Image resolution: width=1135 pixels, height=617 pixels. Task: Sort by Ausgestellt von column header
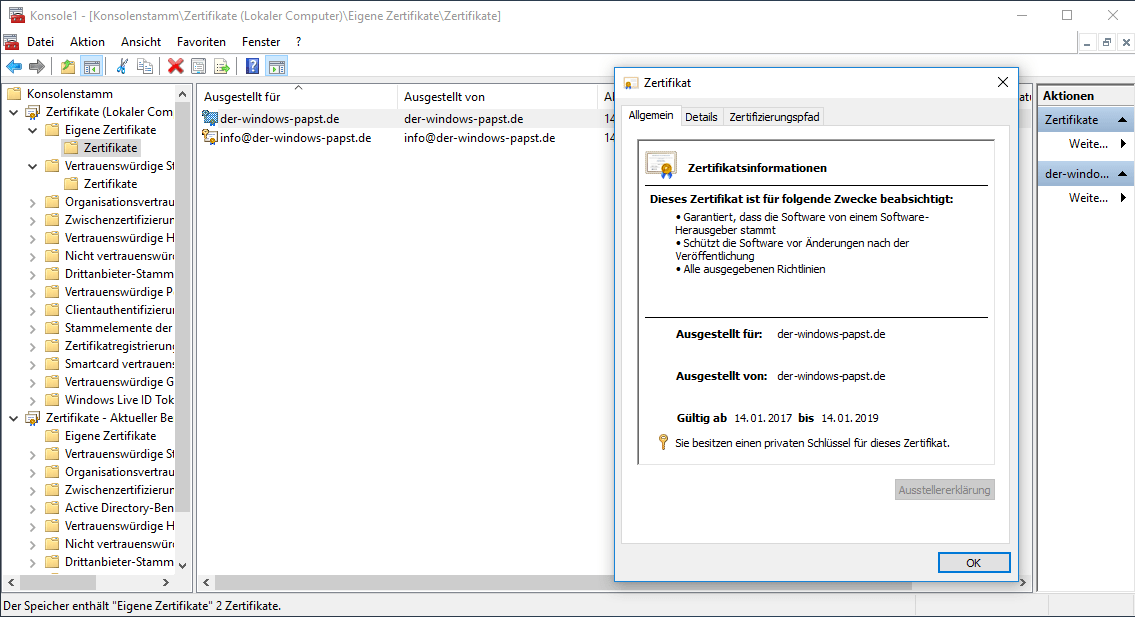click(x=444, y=97)
